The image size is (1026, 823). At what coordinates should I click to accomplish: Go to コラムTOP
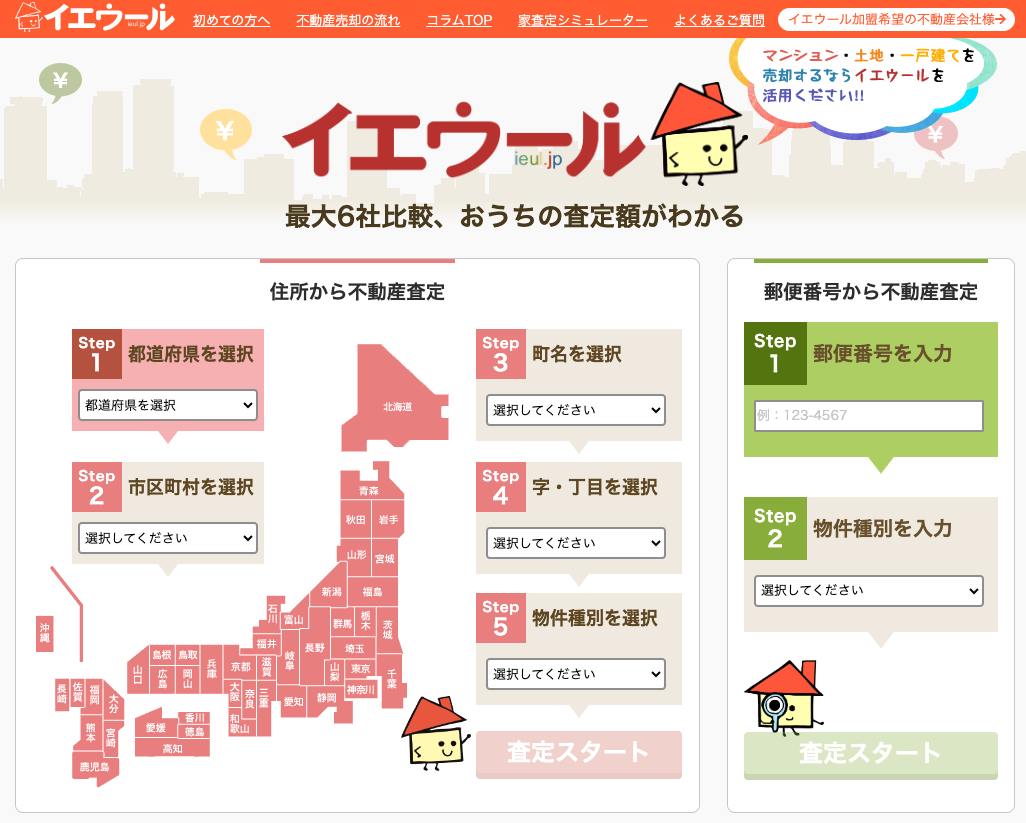(x=459, y=20)
